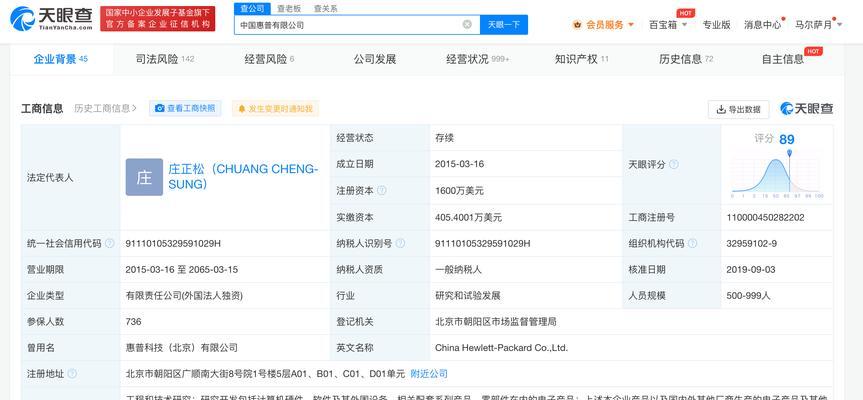
Task: Select the 查关系 search tab
Action: tap(325, 8)
